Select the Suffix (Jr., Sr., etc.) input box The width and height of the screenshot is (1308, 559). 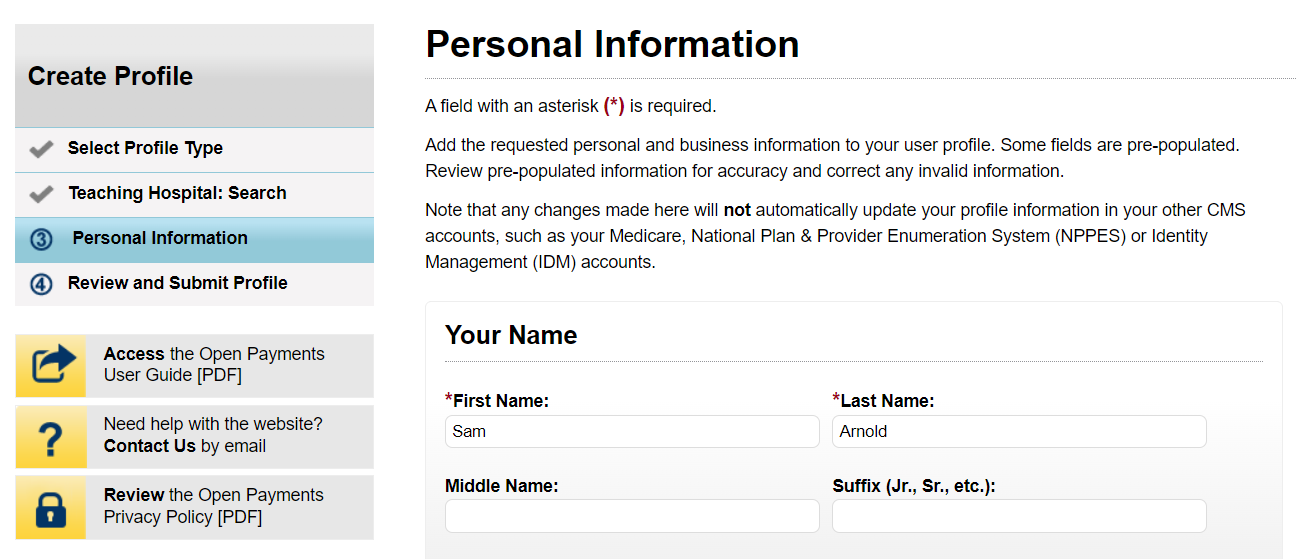point(1018,516)
